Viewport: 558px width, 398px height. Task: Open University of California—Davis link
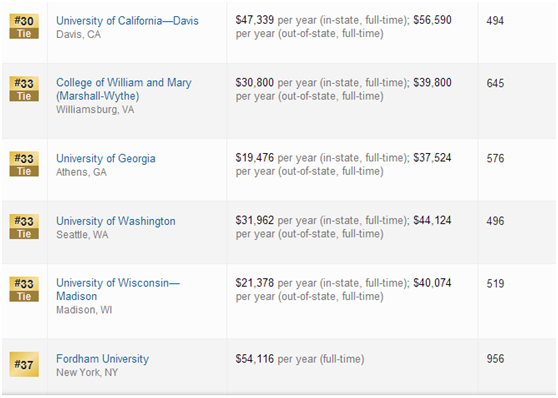[127, 21]
